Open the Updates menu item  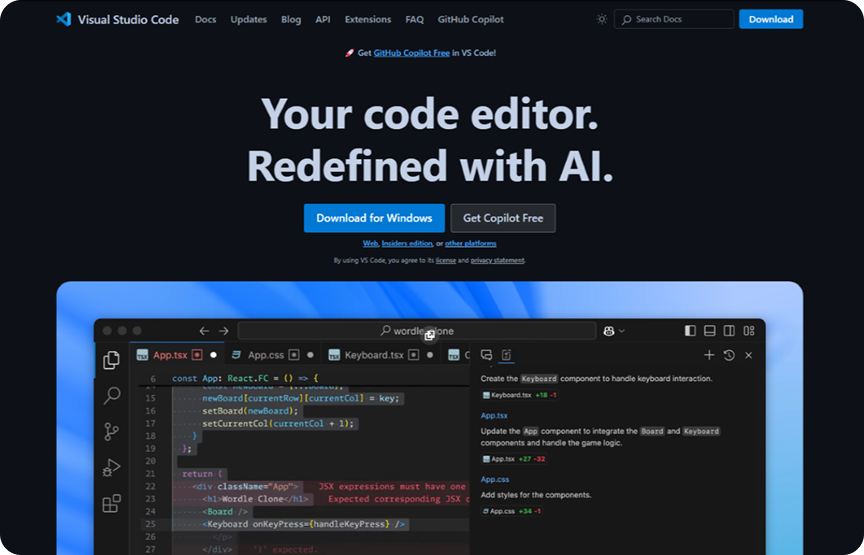click(x=249, y=19)
